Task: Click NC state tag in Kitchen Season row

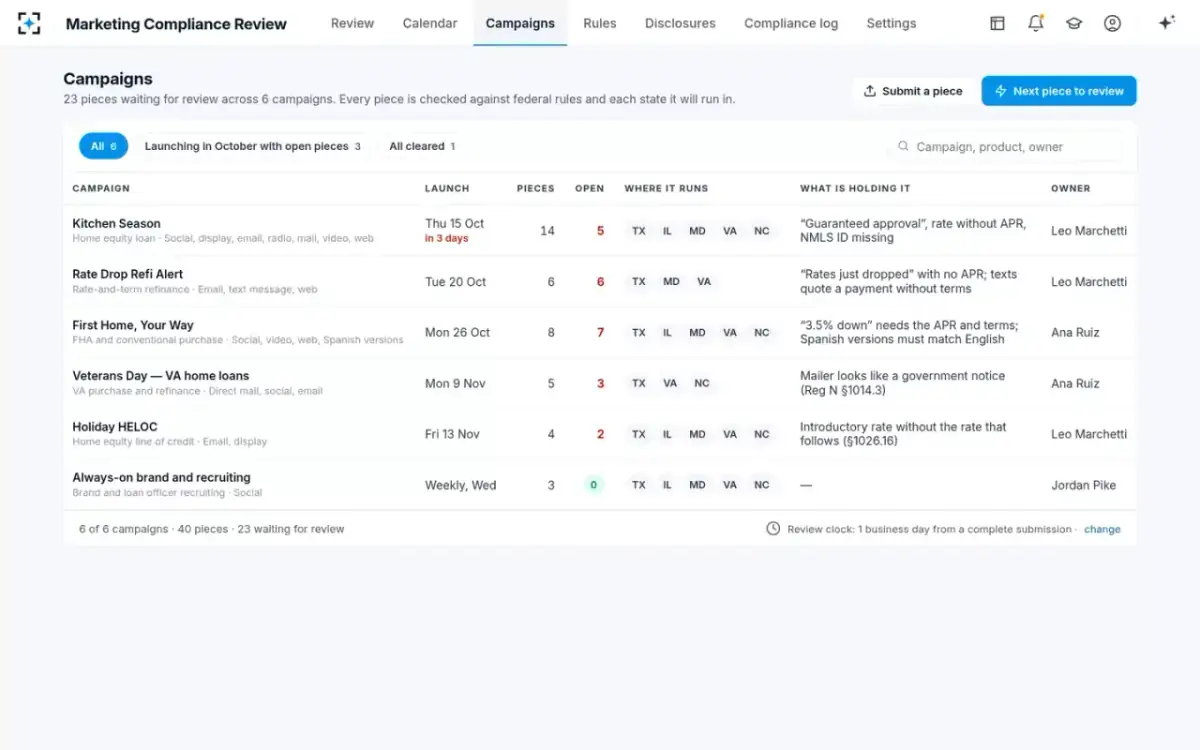Action: (x=762, y=231)
